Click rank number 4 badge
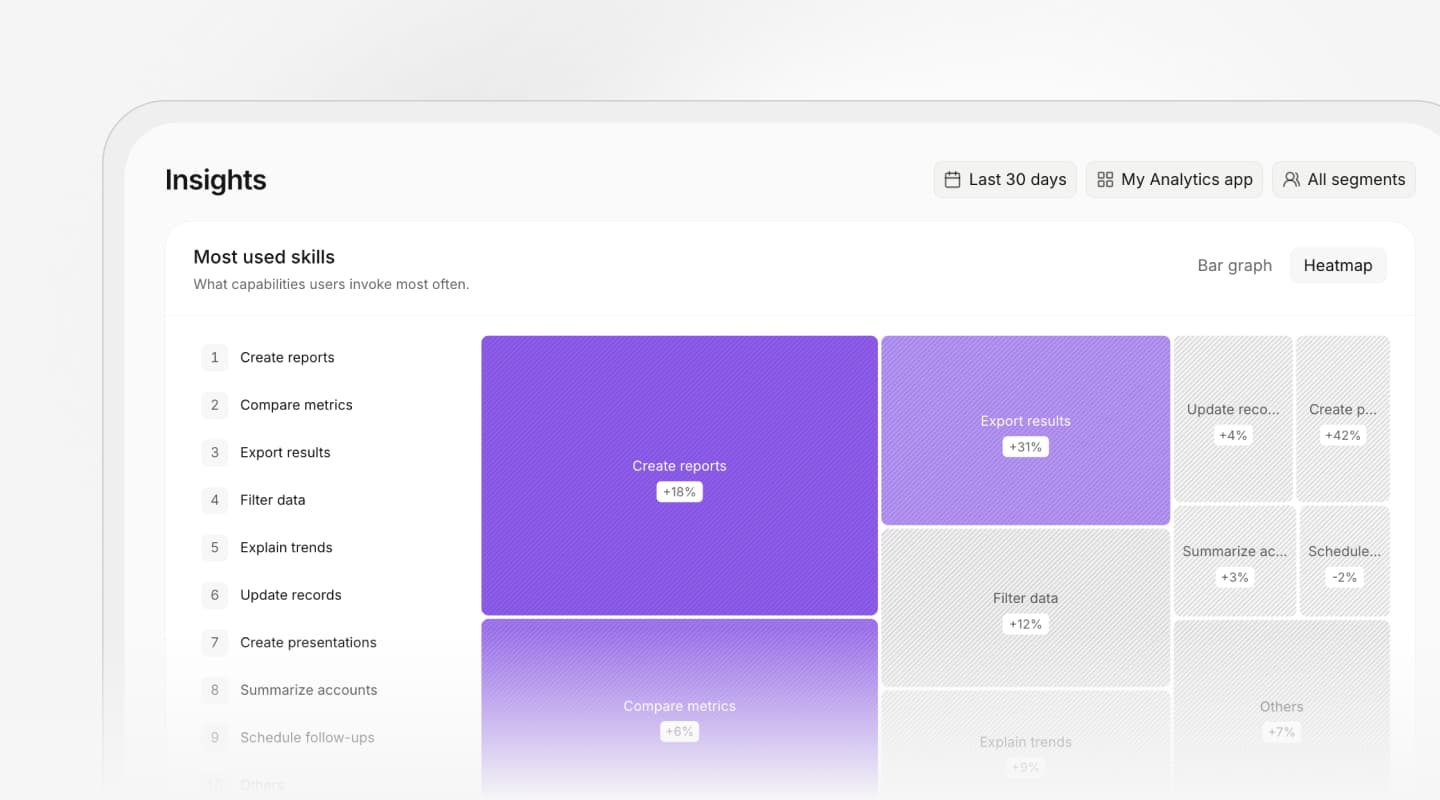This screenshot has width=1440, height=800. click(x=214, y=500)
